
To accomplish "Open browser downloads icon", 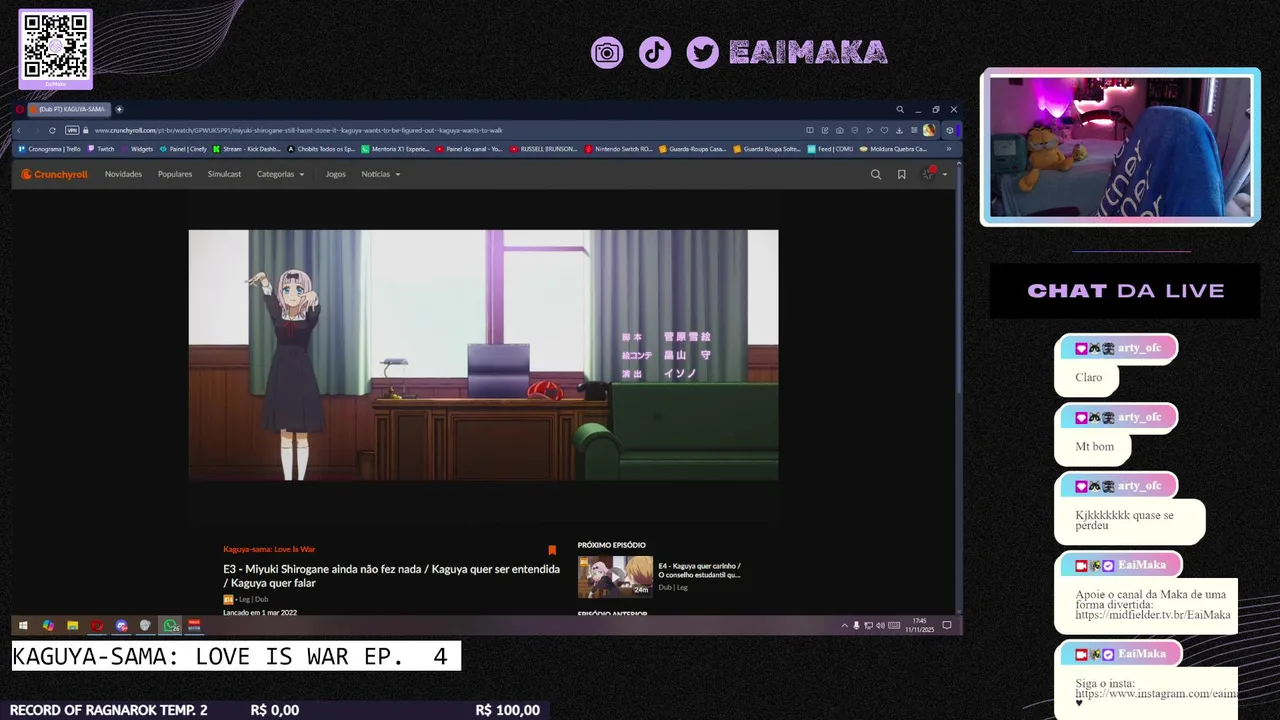I will [899, 130].
